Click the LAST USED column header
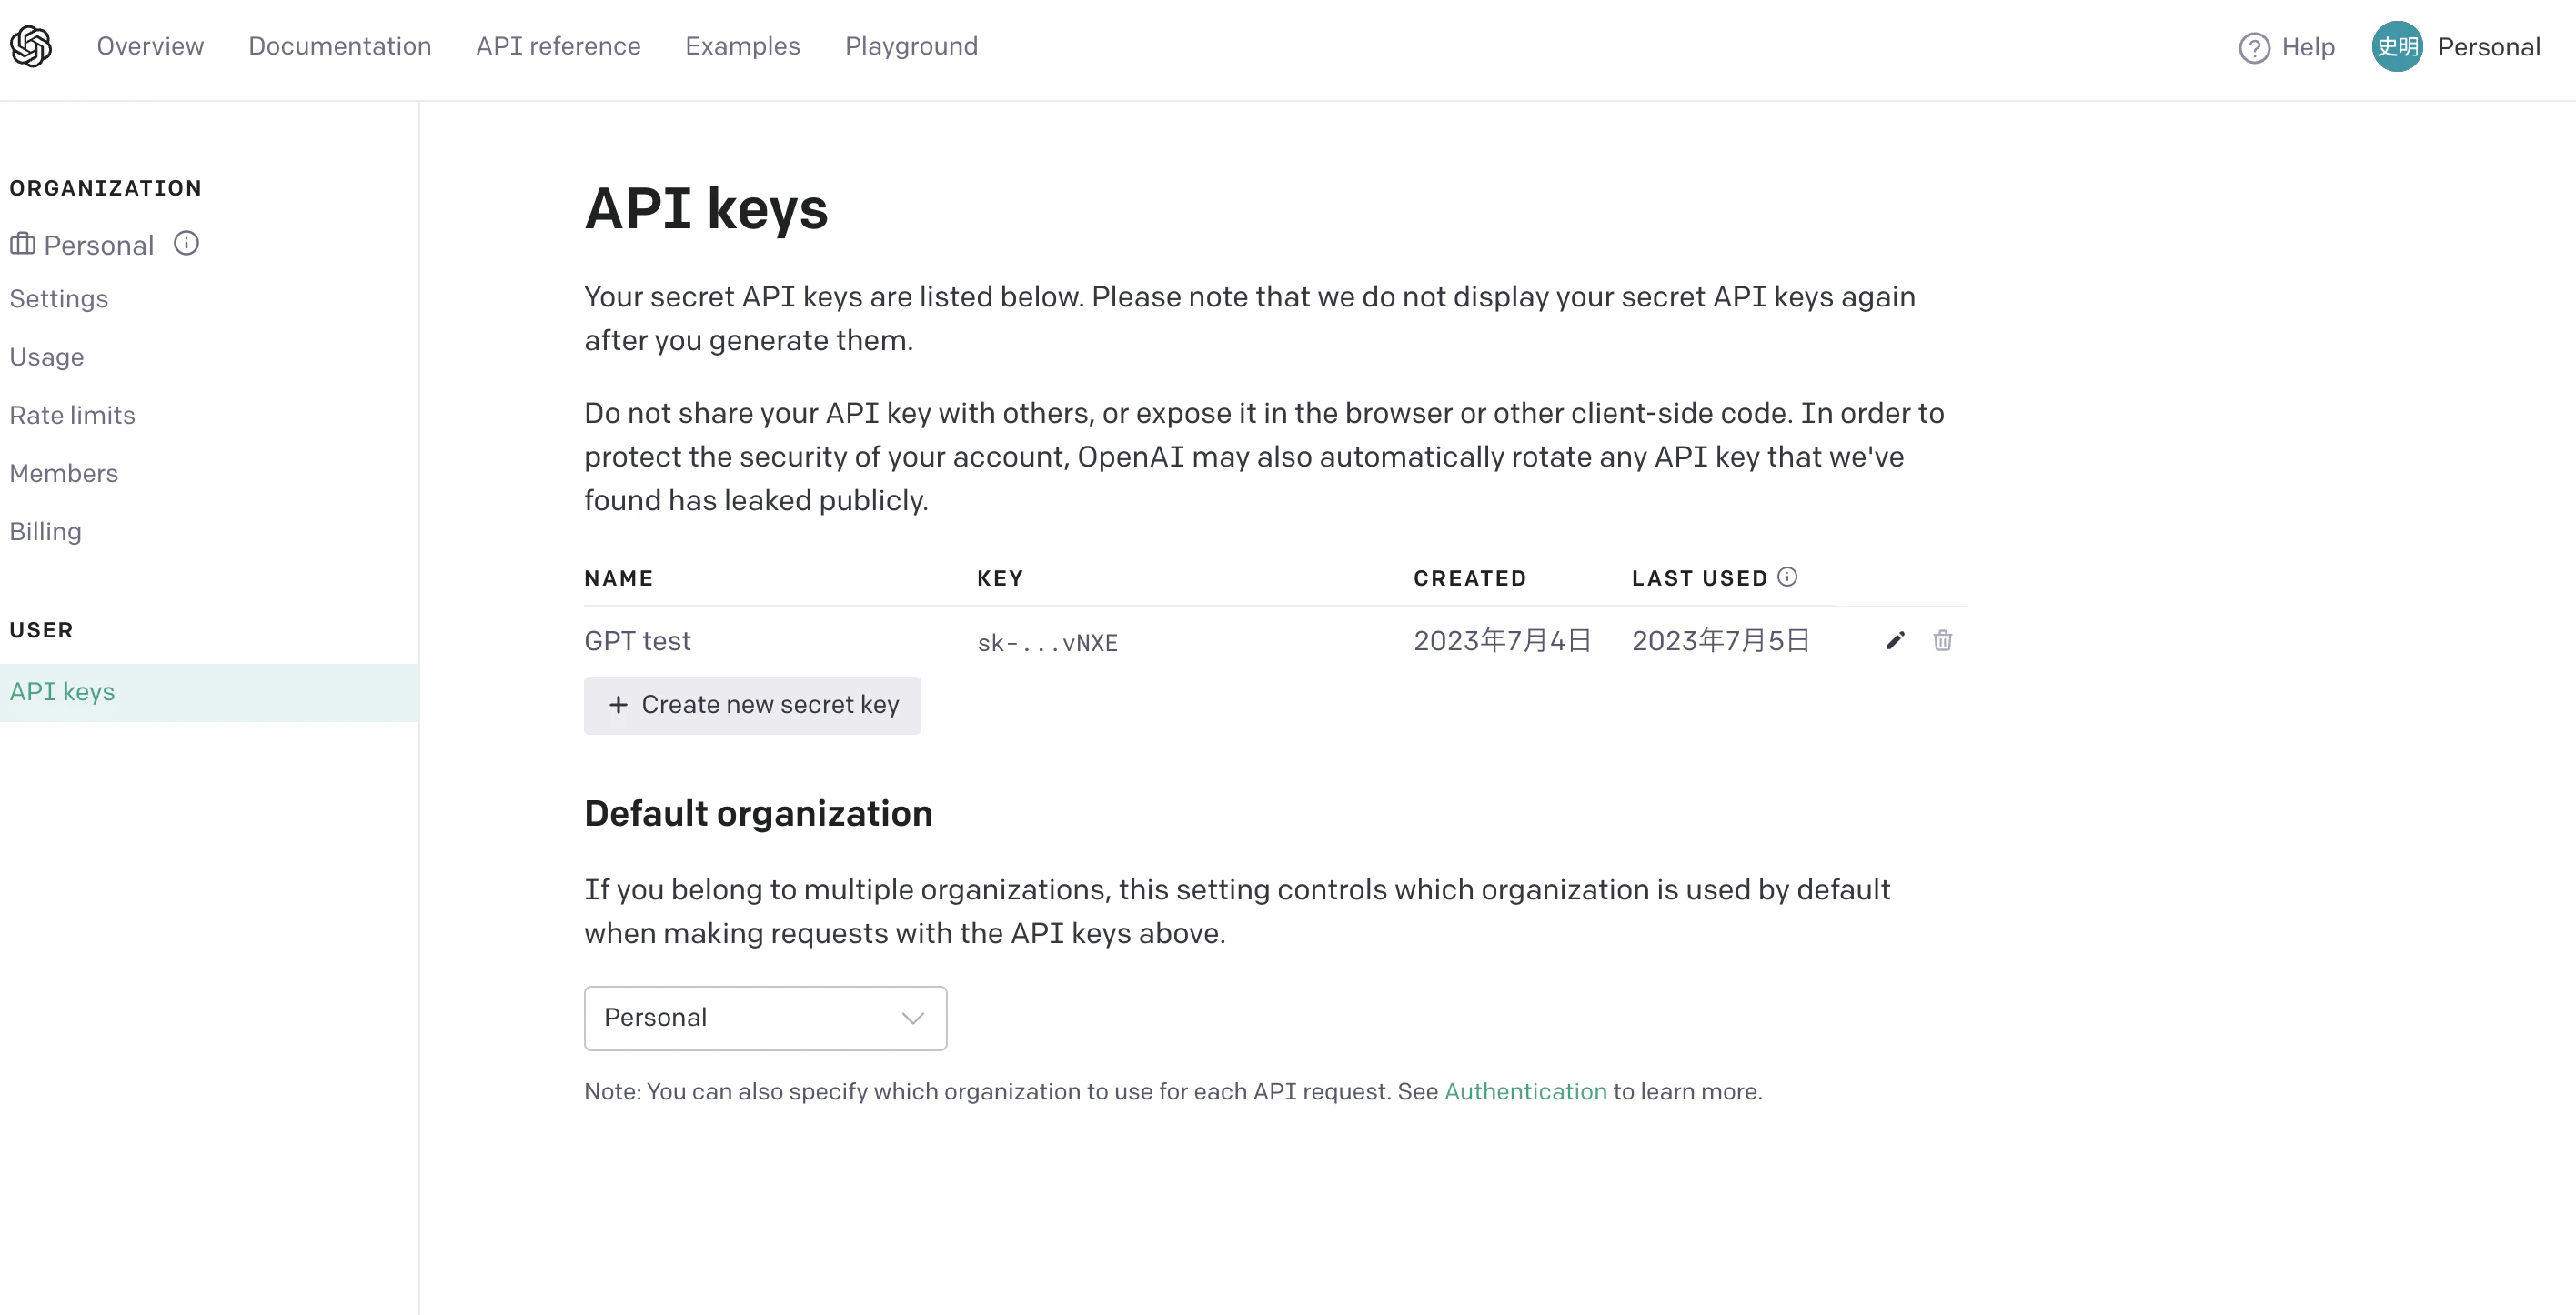Screen dimensions: 2576x1315 tap(1699, 578)
